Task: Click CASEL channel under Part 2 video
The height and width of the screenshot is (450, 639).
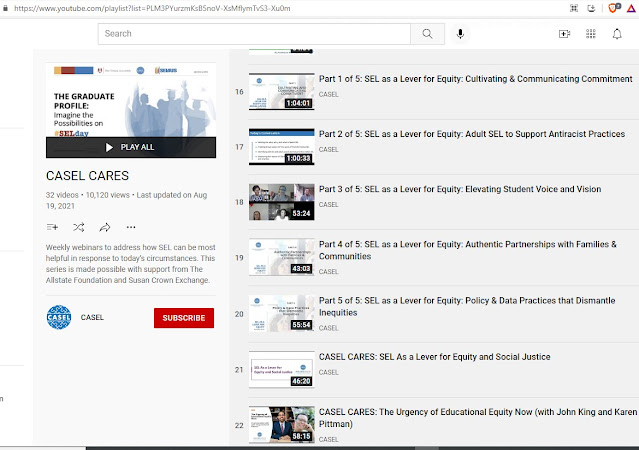Action: click(328, 150)
